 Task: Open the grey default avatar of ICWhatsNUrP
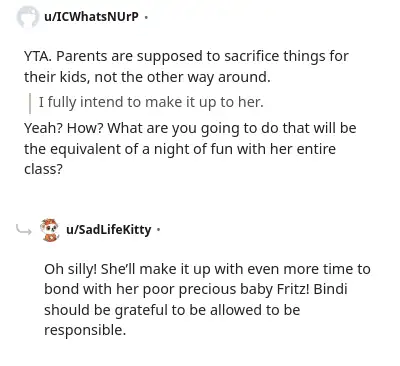27,17
